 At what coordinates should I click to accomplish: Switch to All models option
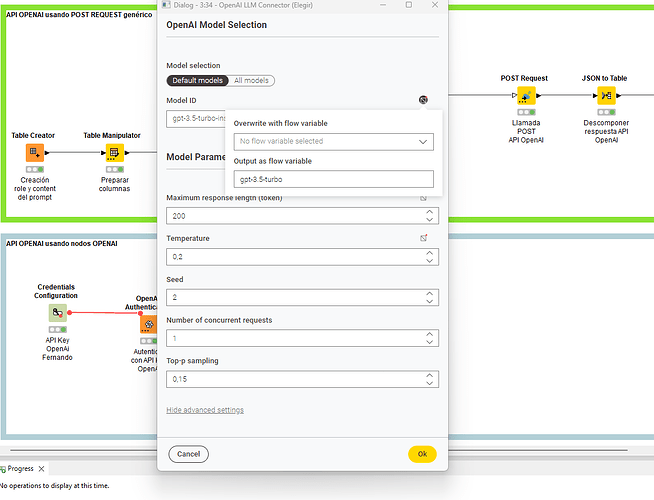pos(251,80)
